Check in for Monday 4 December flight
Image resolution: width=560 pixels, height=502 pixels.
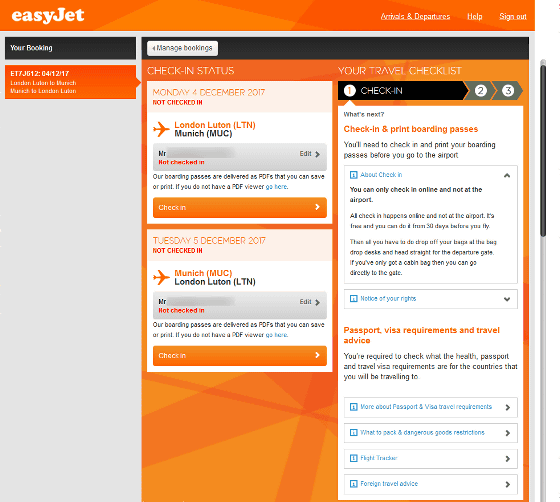coord(240,207)
